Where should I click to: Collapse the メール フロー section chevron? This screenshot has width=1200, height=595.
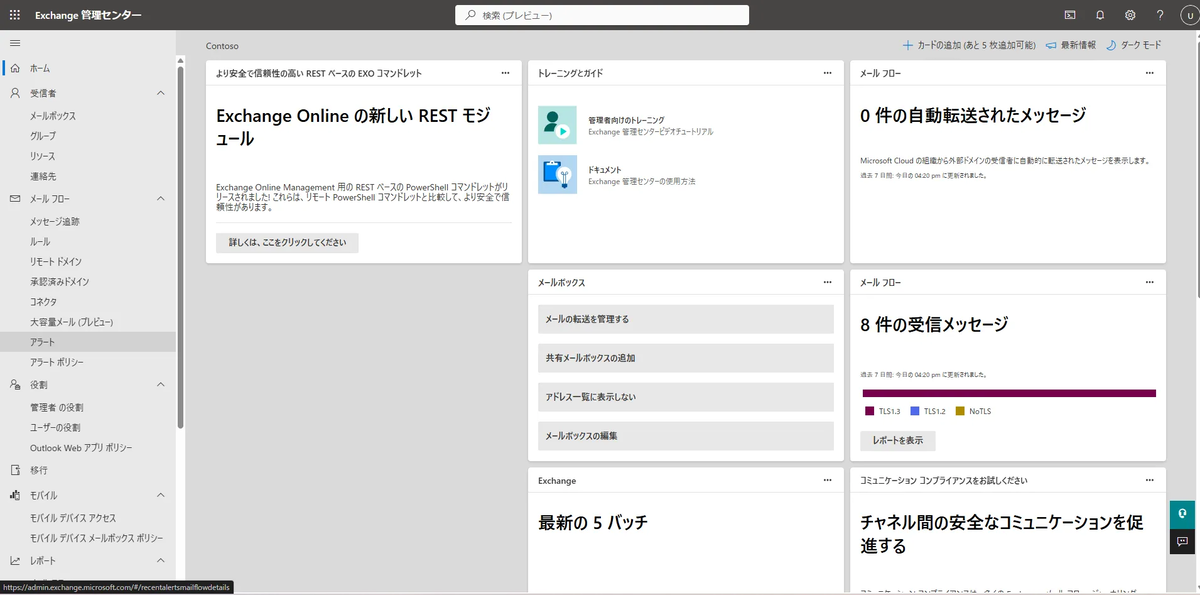pos(161,199)
